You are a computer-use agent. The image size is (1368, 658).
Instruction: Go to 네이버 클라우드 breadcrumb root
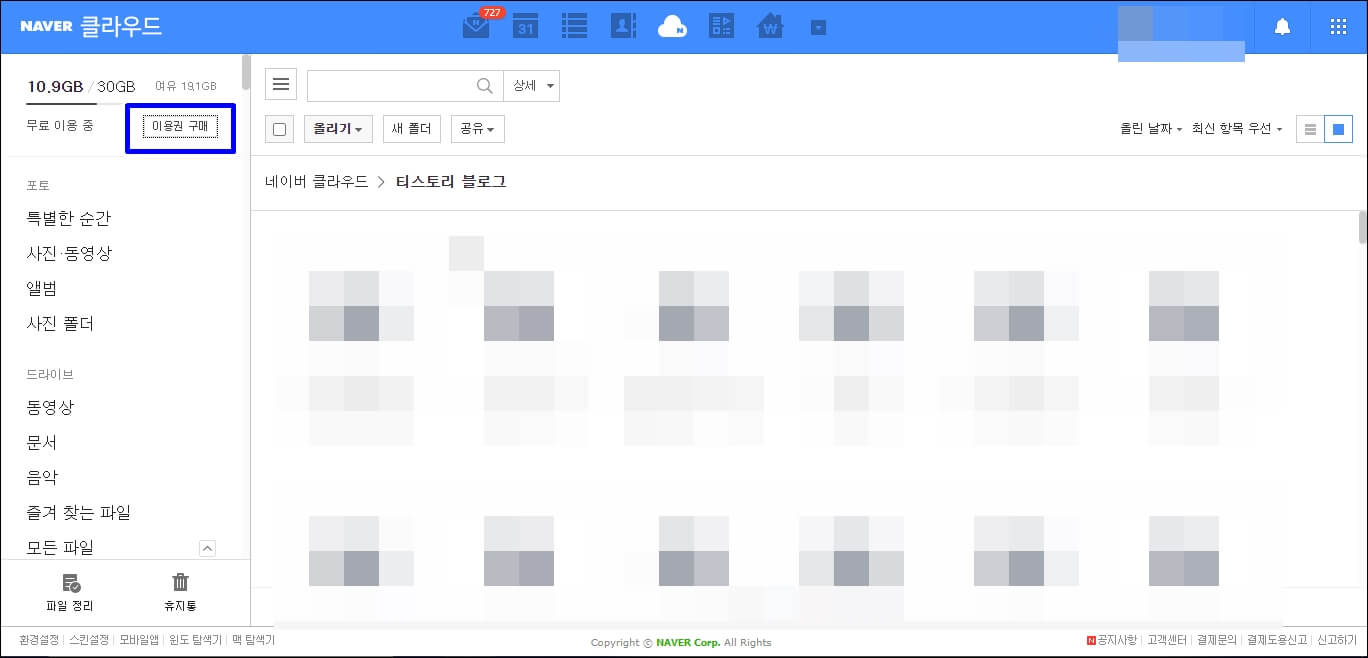317,182
